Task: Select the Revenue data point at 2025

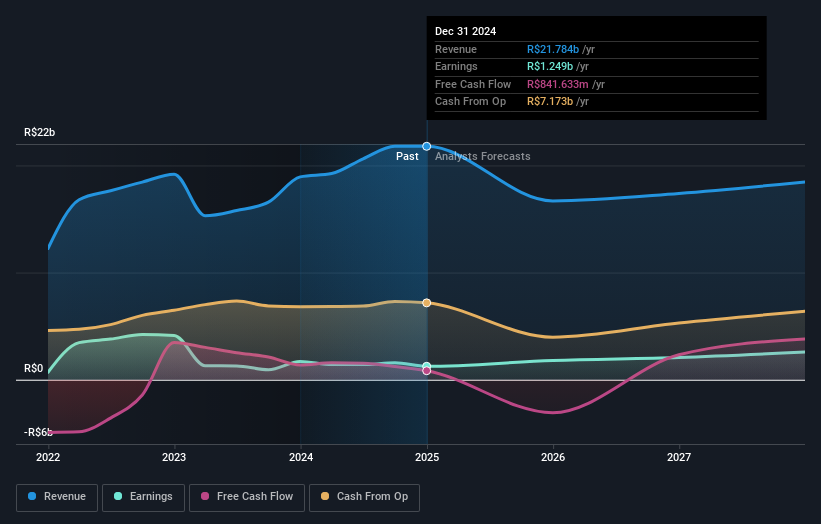Action: 427,147
